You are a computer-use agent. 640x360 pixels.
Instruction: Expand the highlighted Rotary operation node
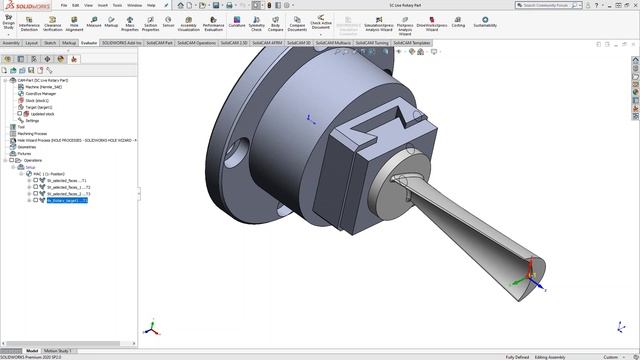pyautogui.click(x=29, y=200)
